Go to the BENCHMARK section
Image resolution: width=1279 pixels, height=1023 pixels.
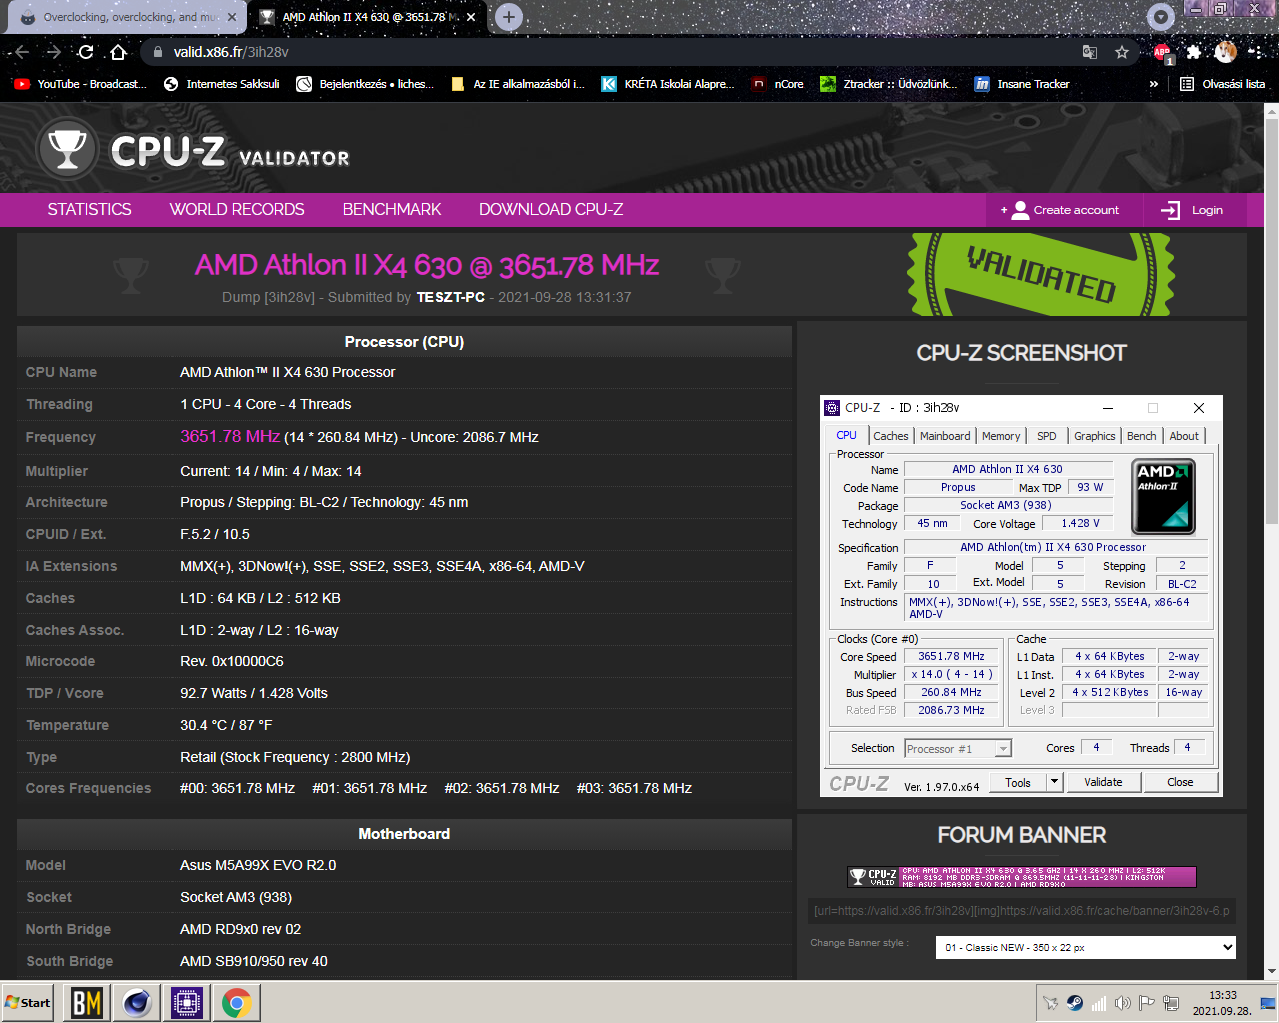(x=392, y=209)
